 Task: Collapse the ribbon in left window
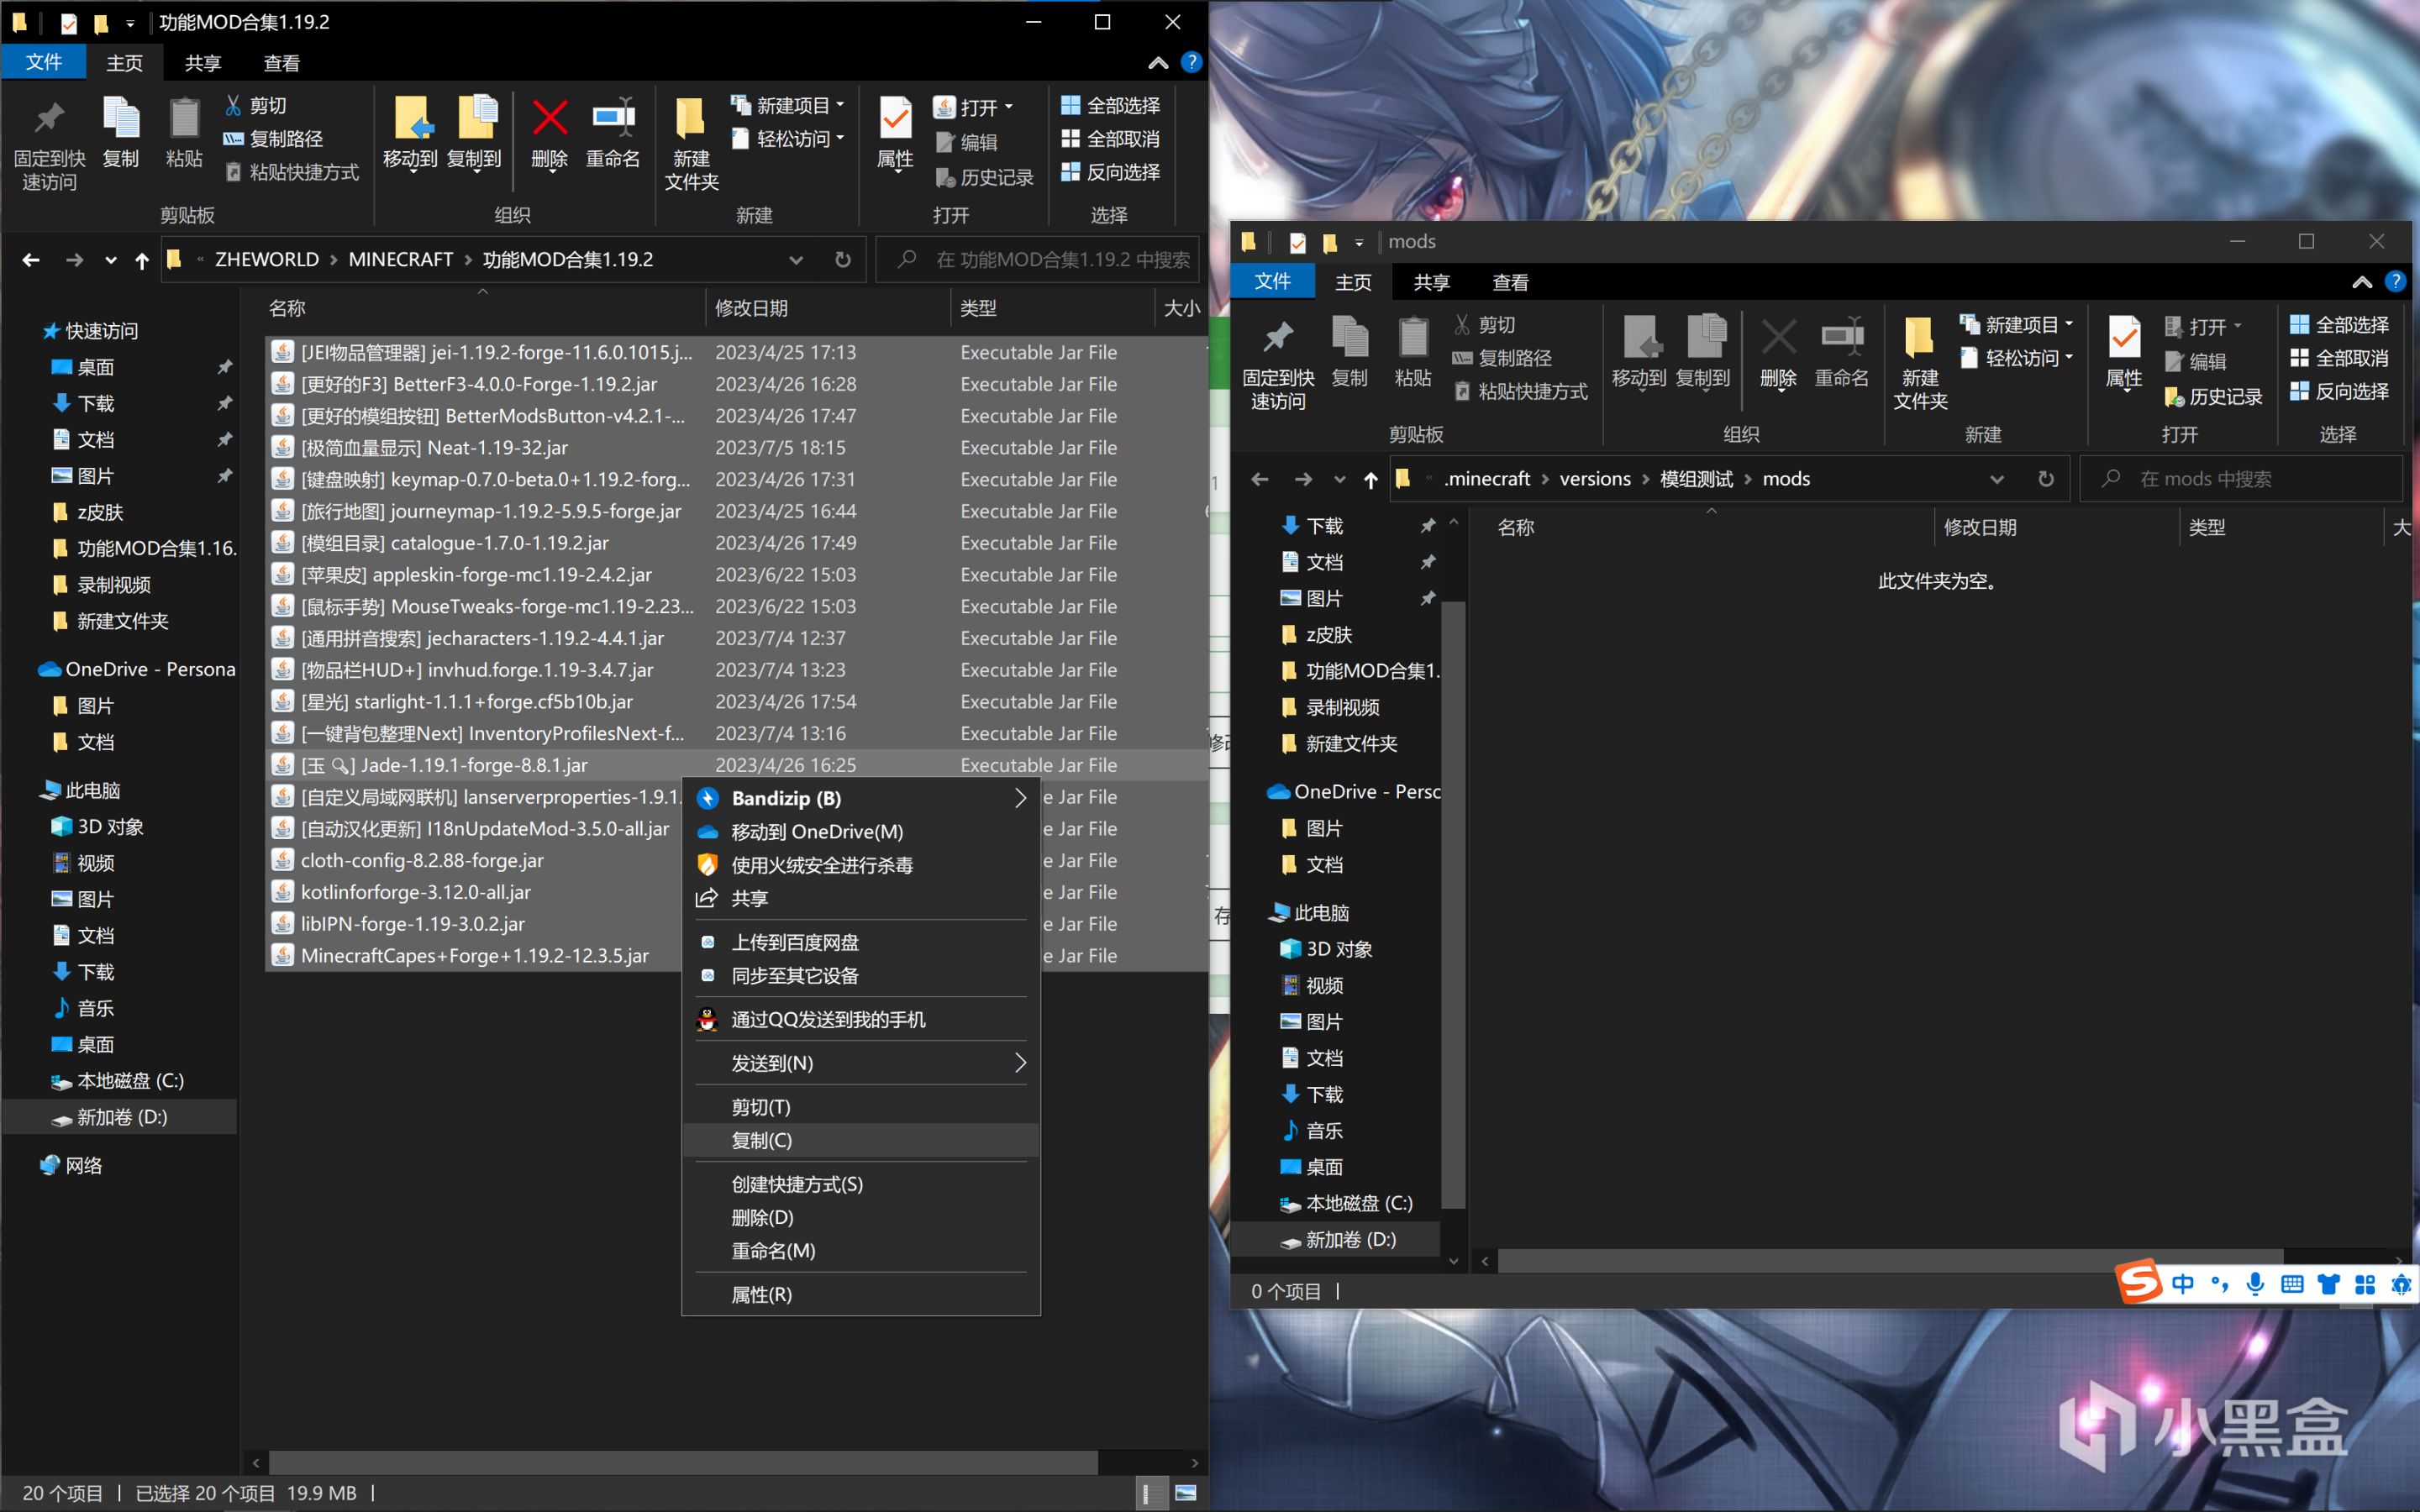(x=1158, y=63)
